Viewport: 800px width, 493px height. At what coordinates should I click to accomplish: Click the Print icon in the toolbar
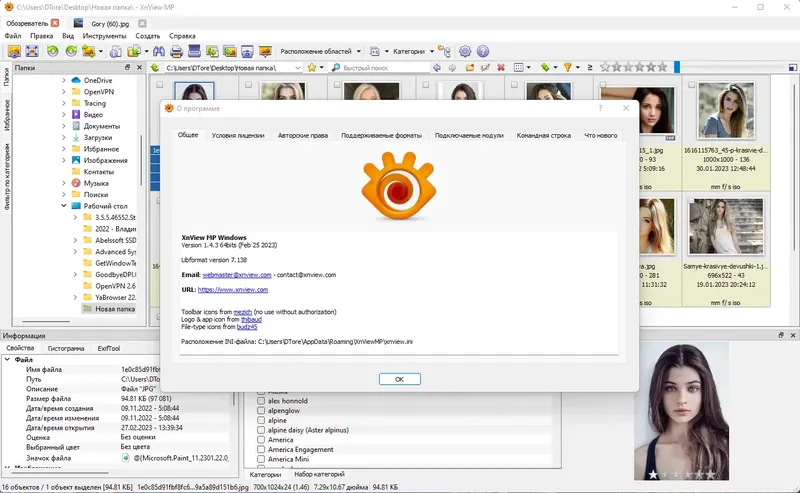[177, 51]
